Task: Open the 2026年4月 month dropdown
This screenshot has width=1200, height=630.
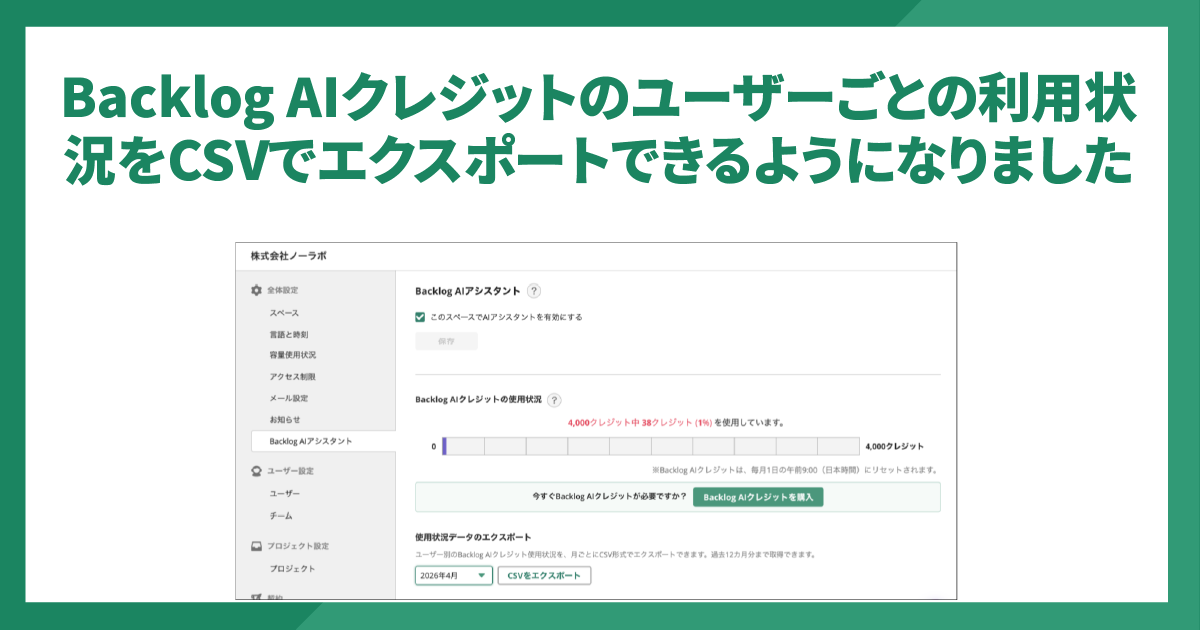Action: (454, 576)
